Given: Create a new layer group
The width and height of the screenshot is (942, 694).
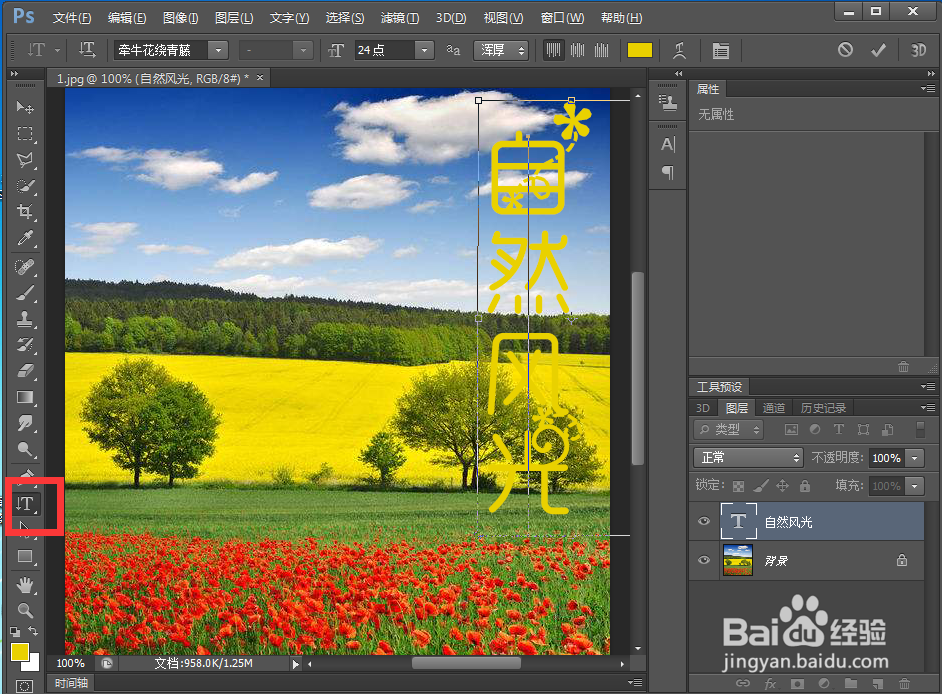Looking at the screenshot, I should 851,683.
